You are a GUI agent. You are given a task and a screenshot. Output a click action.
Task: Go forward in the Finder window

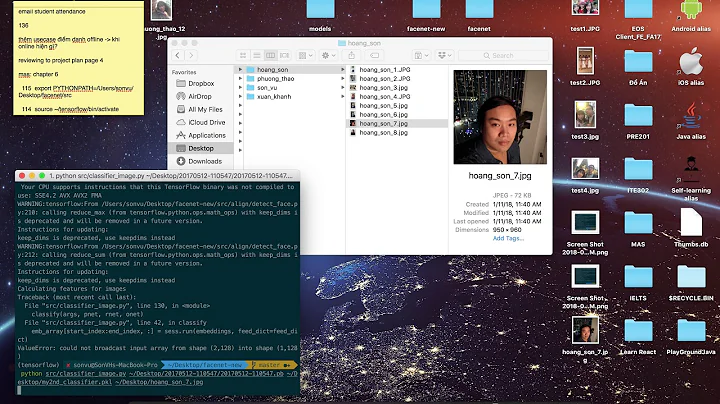(x=191, y=56)
